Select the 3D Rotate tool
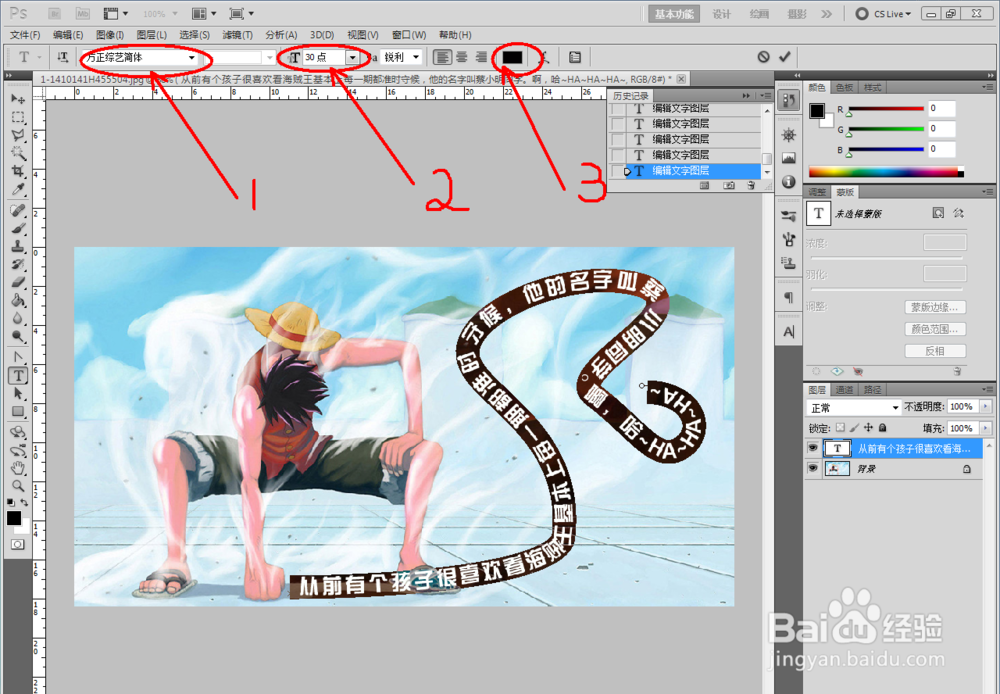The height and width of the screenshot is (694, 1000). [18, 432]
